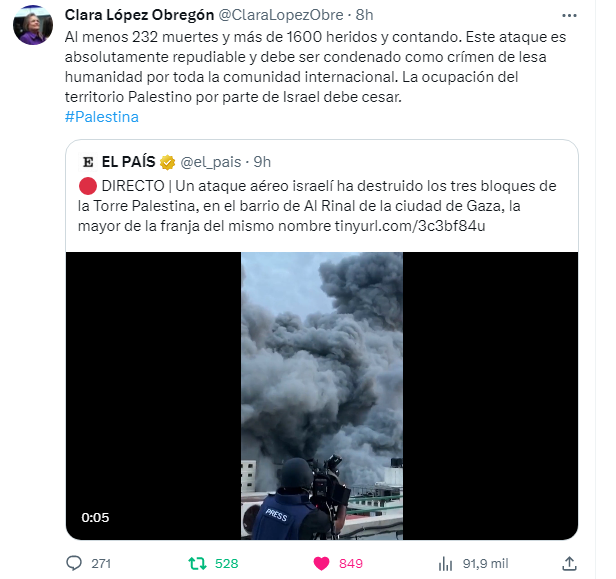
Task: Click the 849 likes count
Action: [x=351, y=564]
